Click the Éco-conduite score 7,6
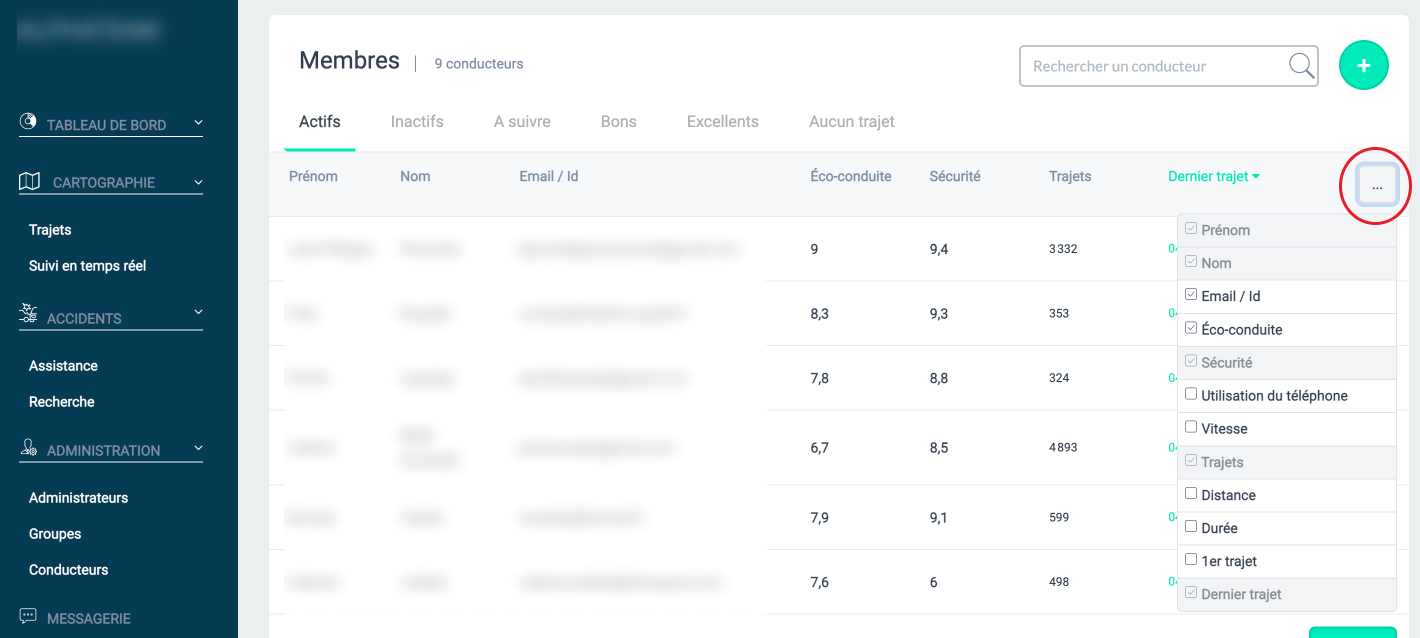1420x638 pixels. coord(819,582)
